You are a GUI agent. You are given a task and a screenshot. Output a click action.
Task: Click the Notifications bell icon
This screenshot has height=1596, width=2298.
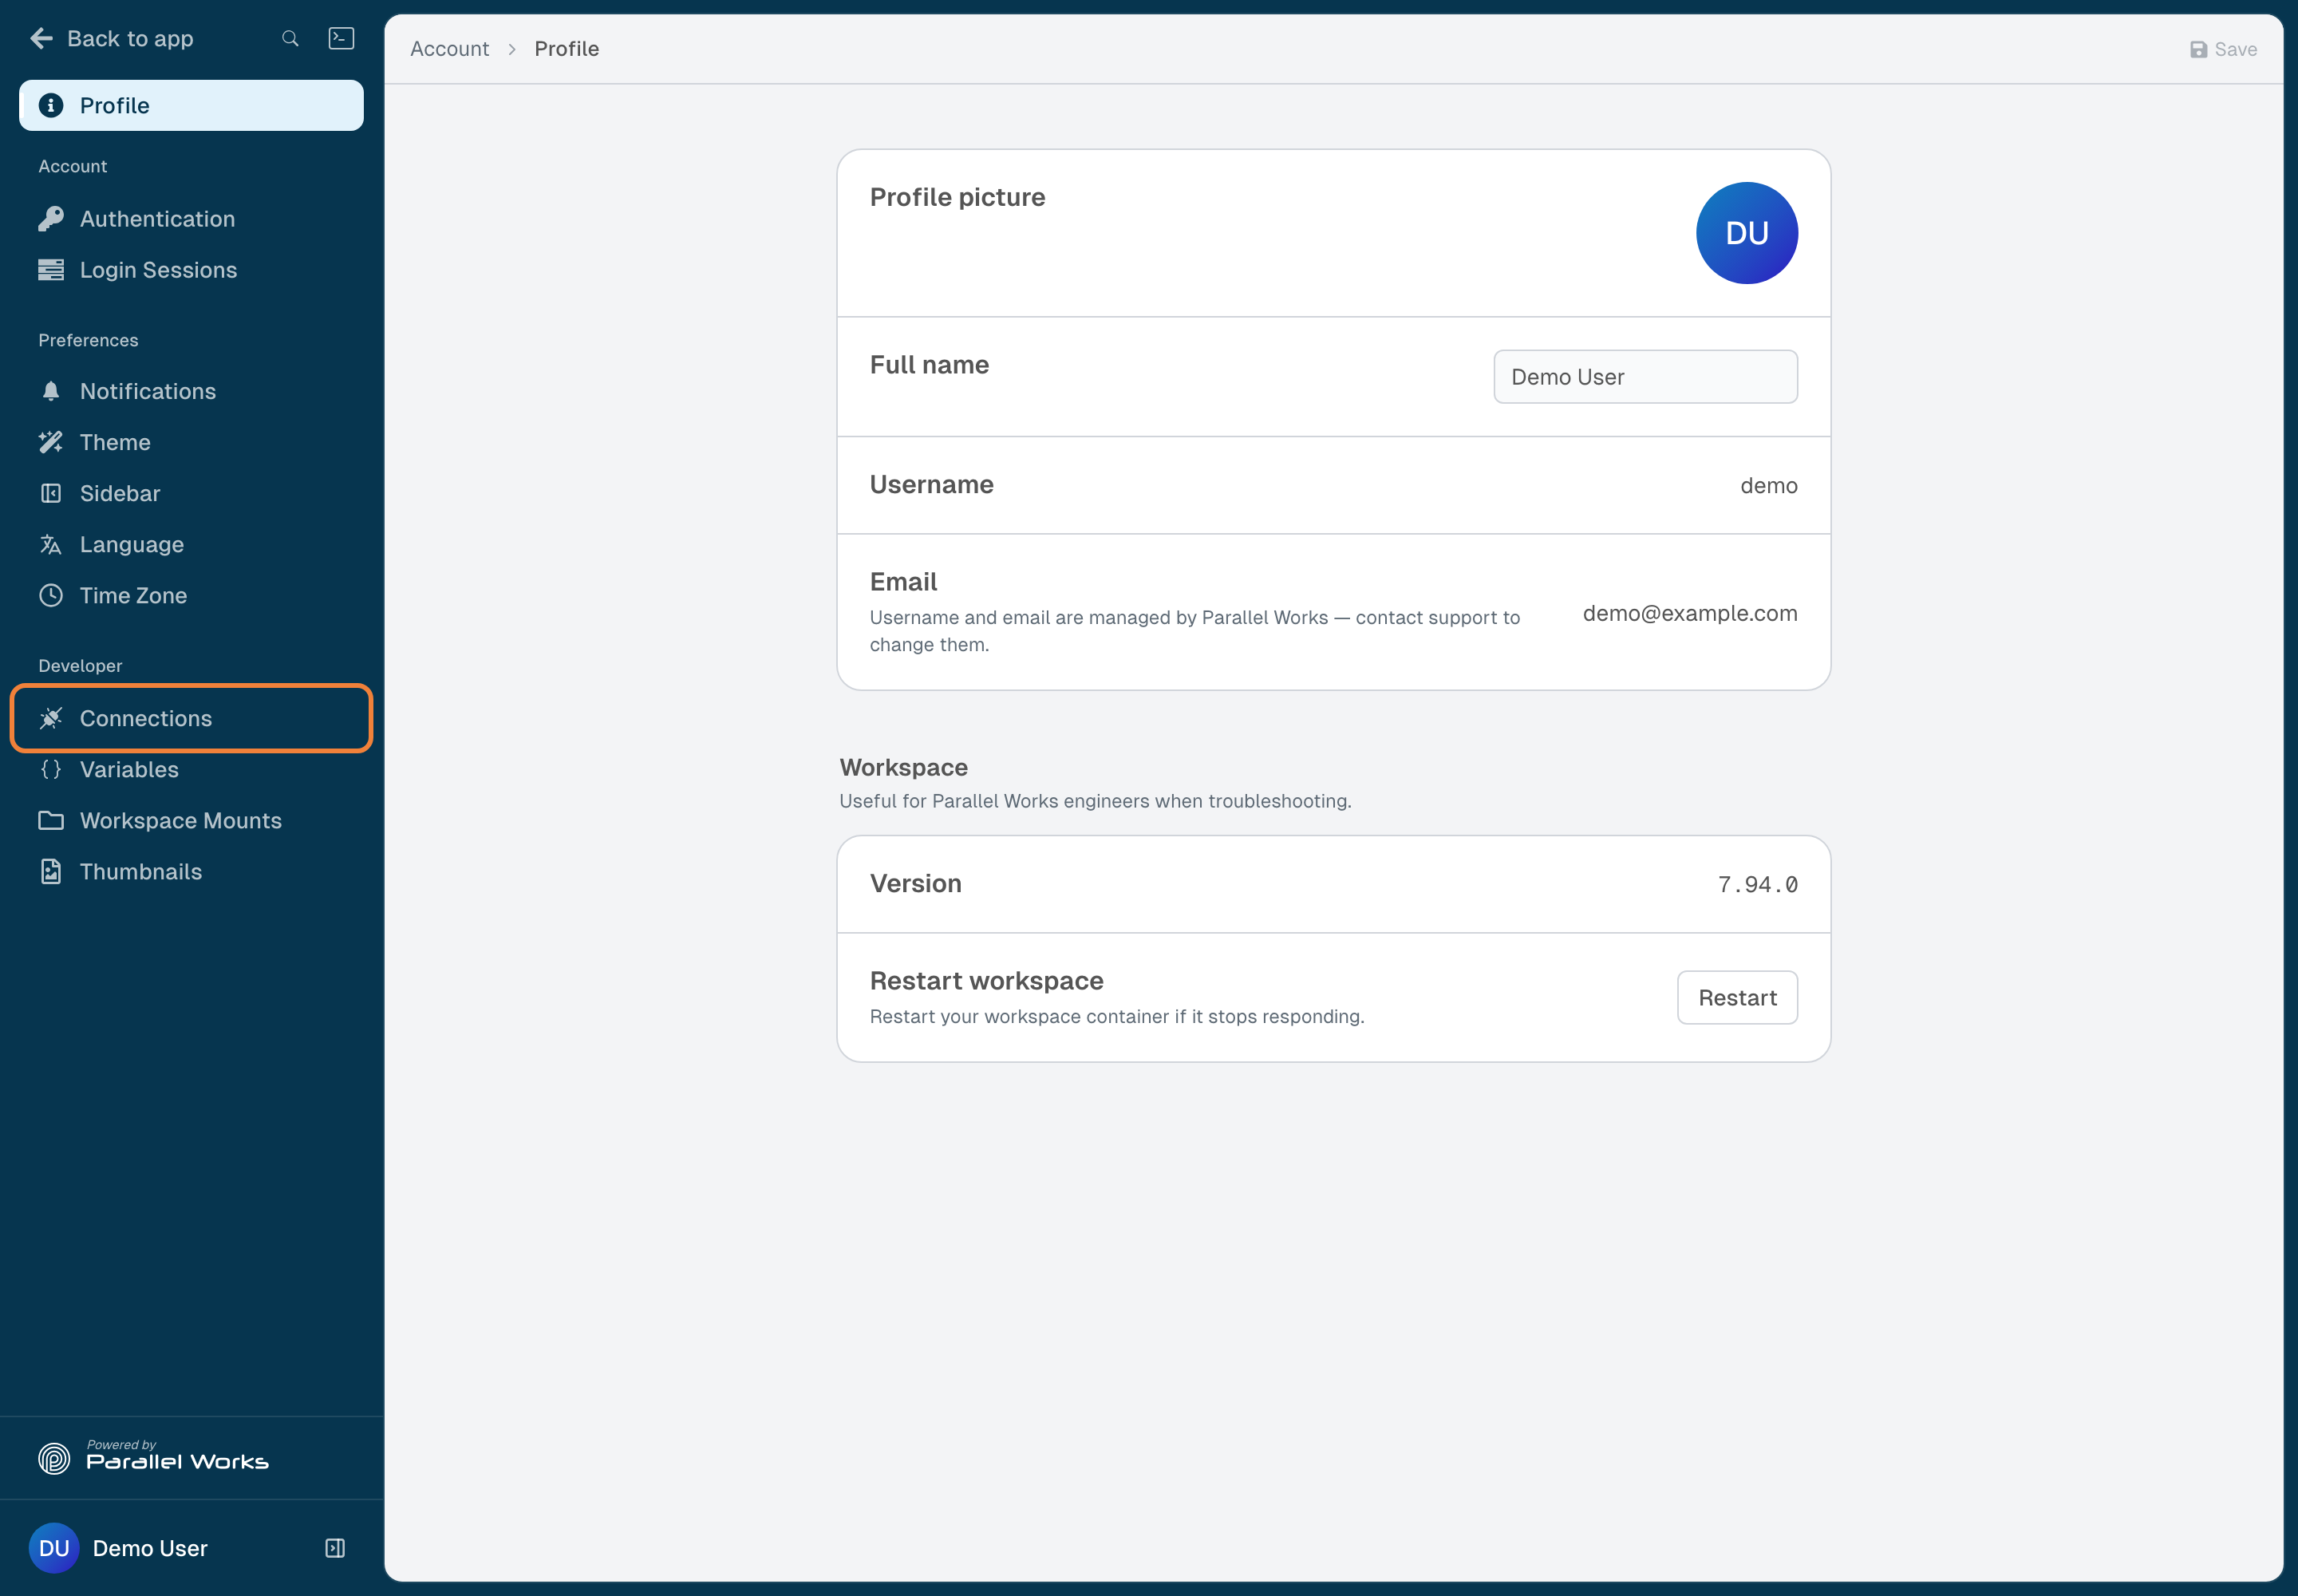tap(51, 391)
